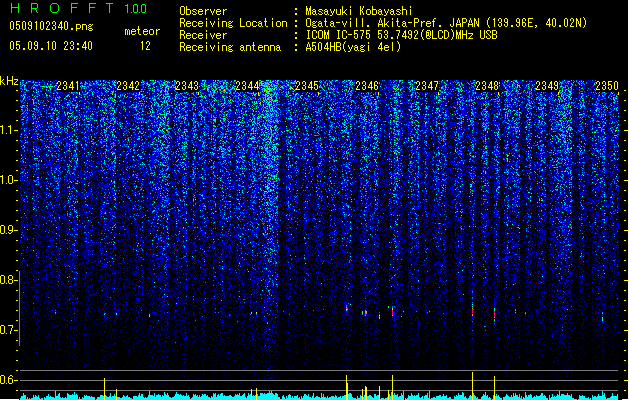
Task: Click the 2346 time marker
Action: (367, 86)
